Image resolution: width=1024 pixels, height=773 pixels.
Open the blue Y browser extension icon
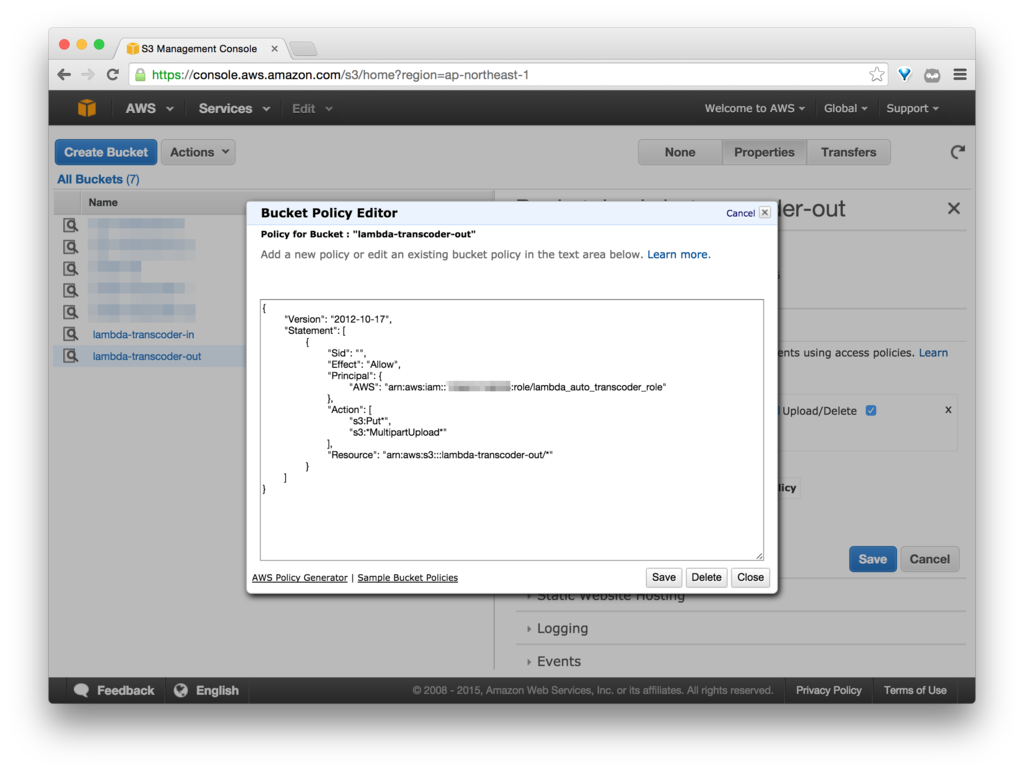pos(904,74)
